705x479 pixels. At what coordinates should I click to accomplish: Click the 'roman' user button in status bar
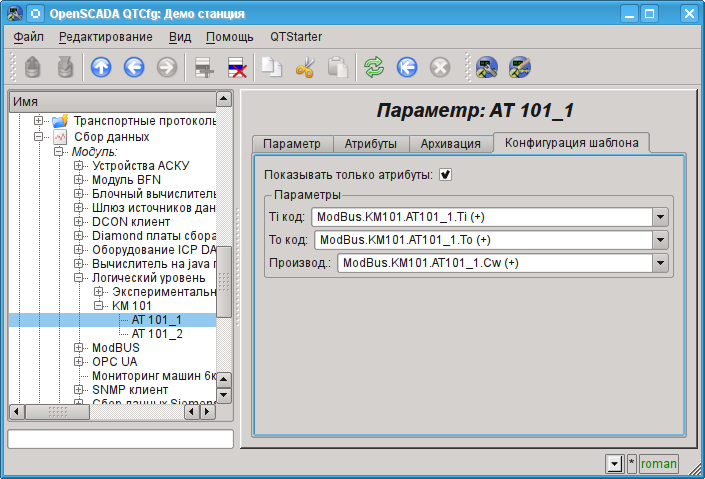tap(658, 464)
